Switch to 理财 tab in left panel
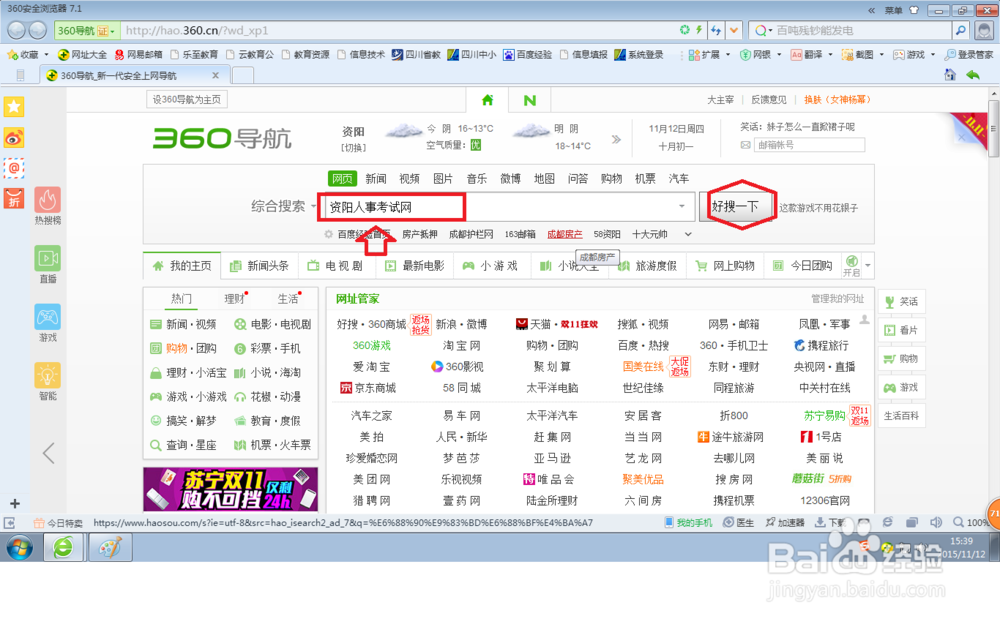The width and height of the screenshot is (1000, 624). coord(234,299)
